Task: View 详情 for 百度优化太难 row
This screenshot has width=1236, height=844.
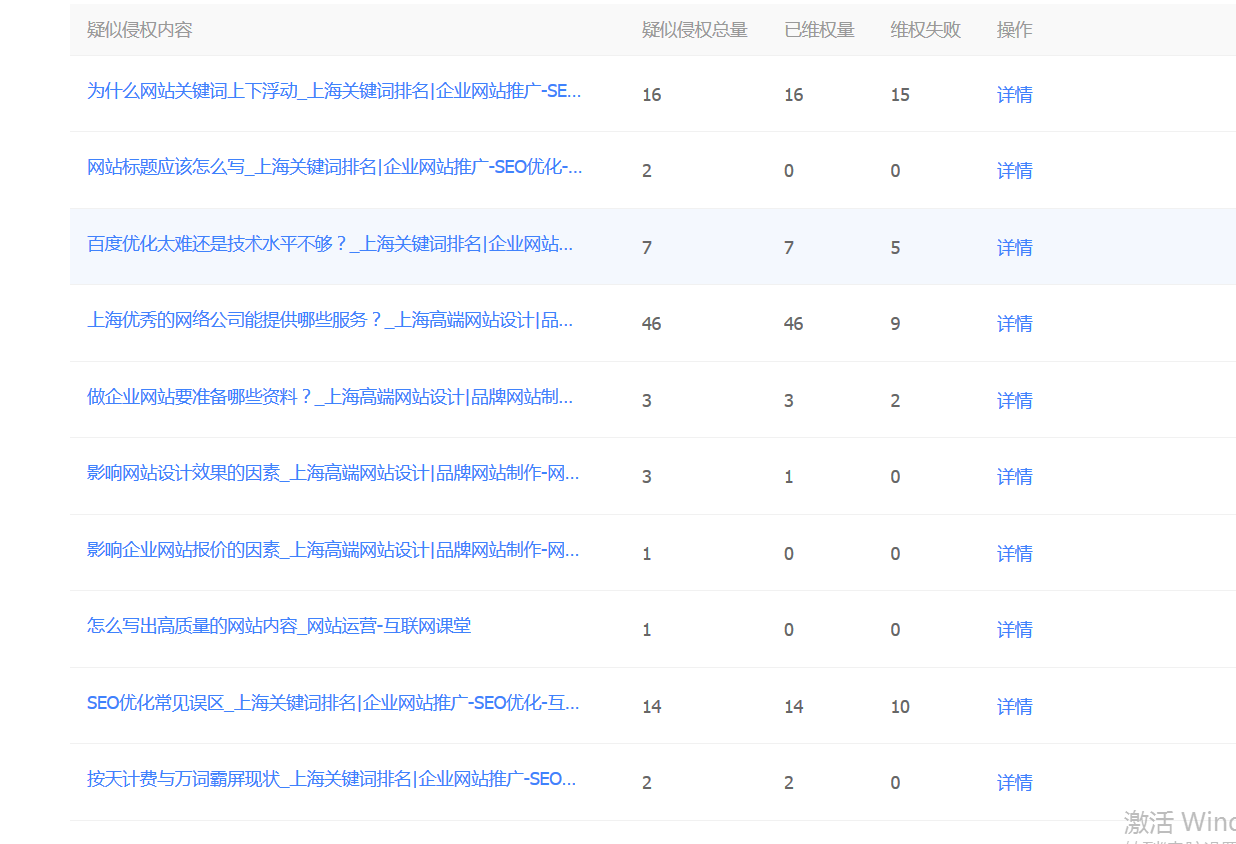Action: click(x=1014, y=248)
